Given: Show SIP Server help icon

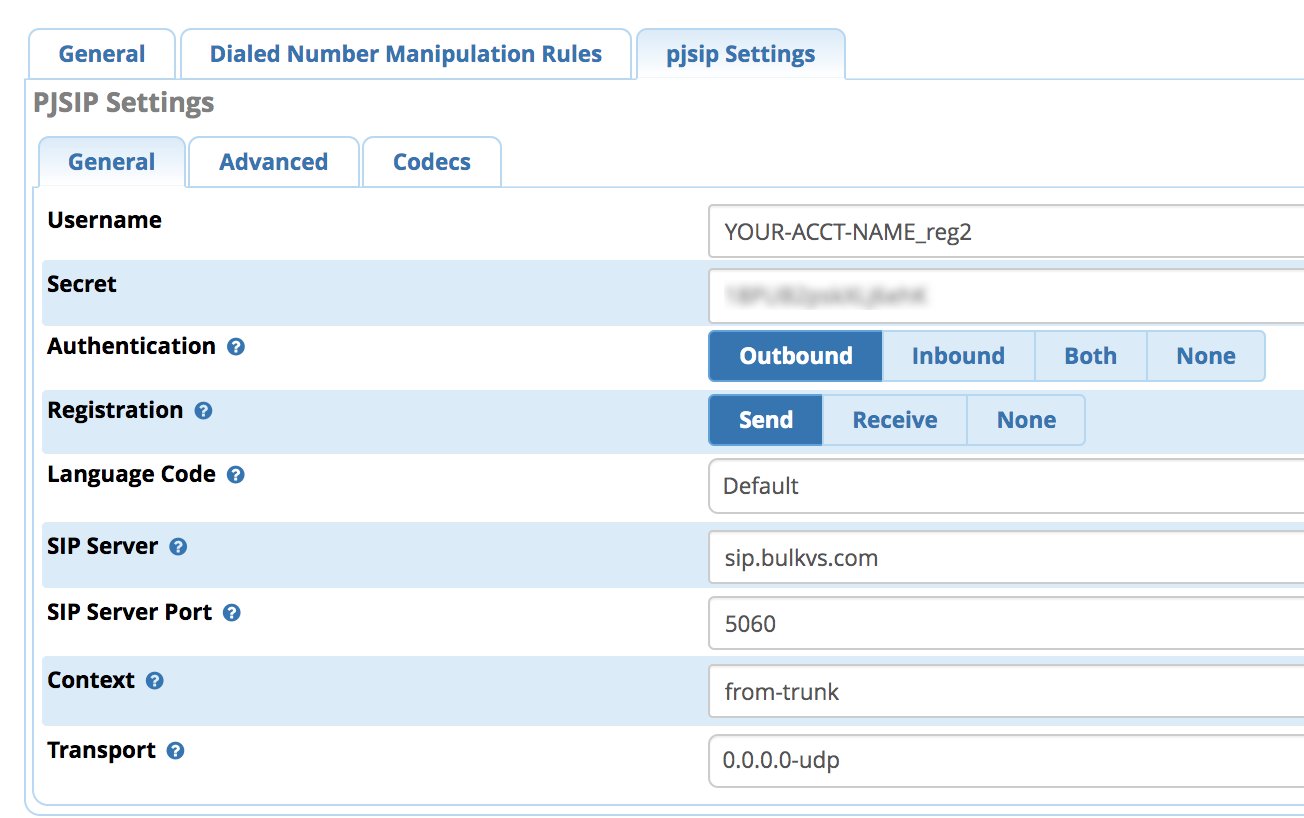Looking at the screenshot, I should point(178,547).
